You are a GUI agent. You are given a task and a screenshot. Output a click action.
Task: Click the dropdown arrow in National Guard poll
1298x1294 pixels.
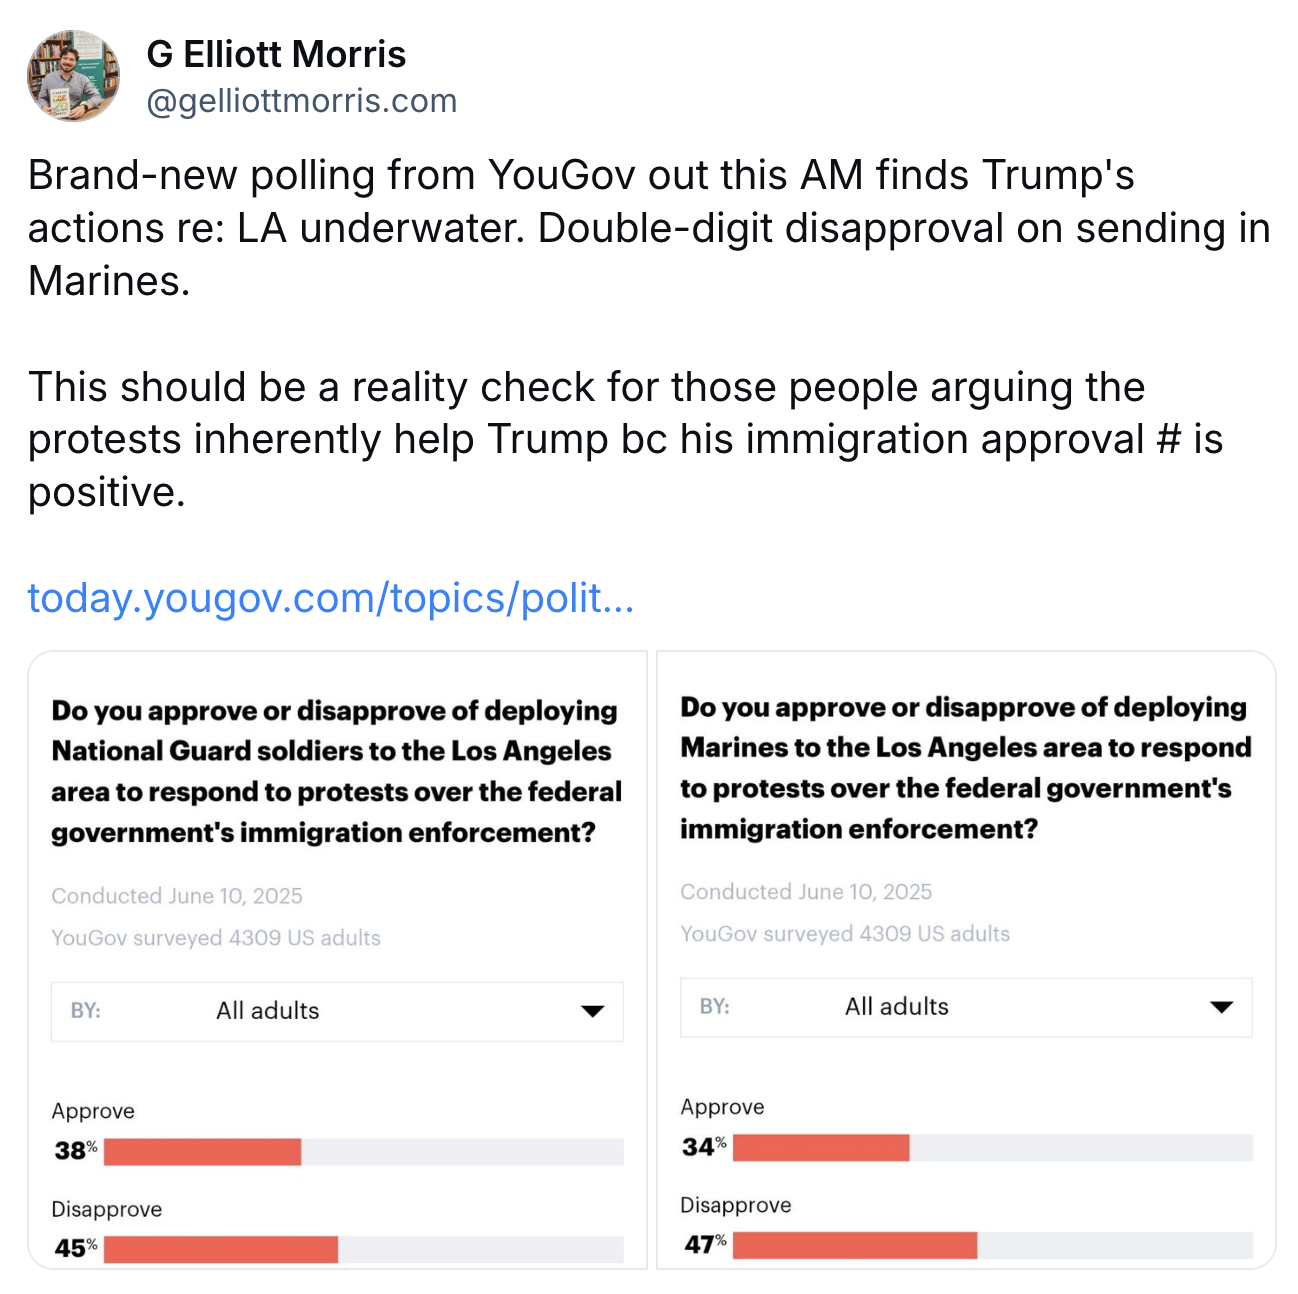(593, 1011)
